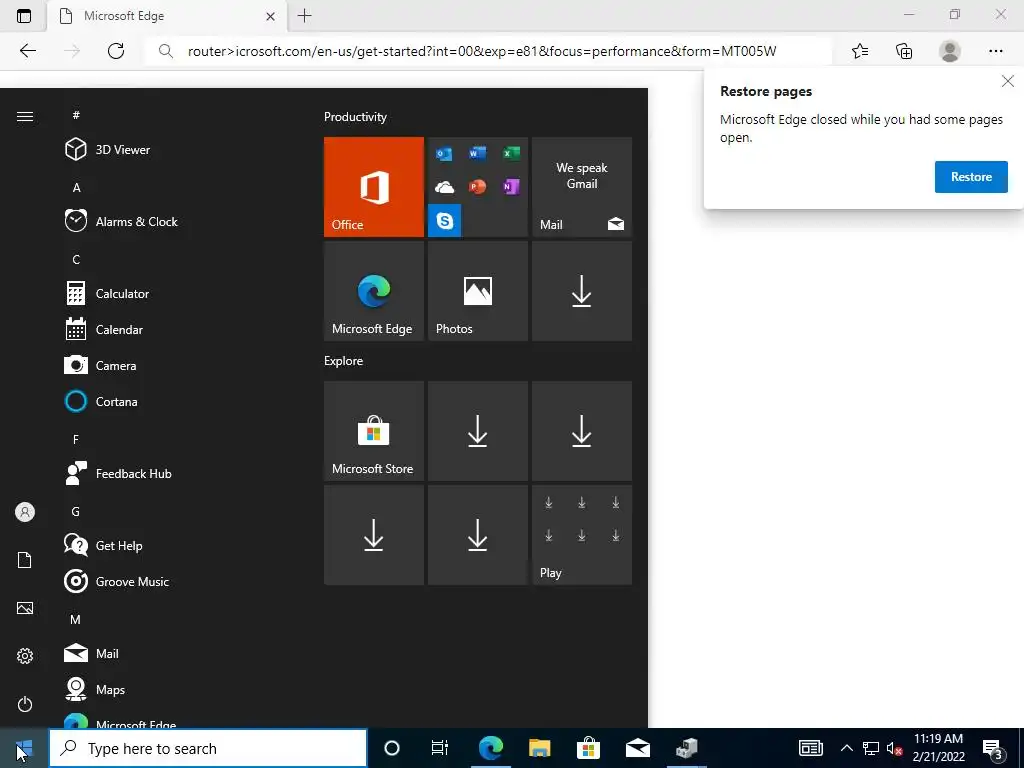The height and width of the screenshot is (768, 1024).
Task: Open the Play folder tile
Action: coord(582,535)
